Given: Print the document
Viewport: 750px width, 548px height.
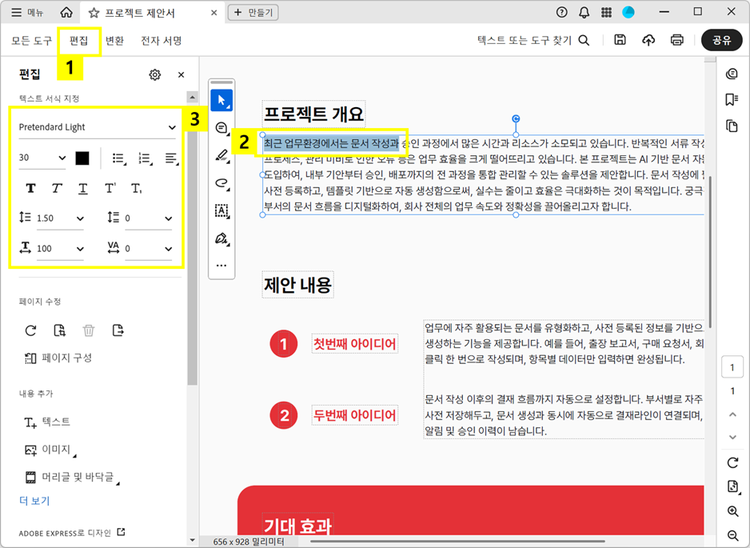Looking at the screenshot, I should [676, 40].
